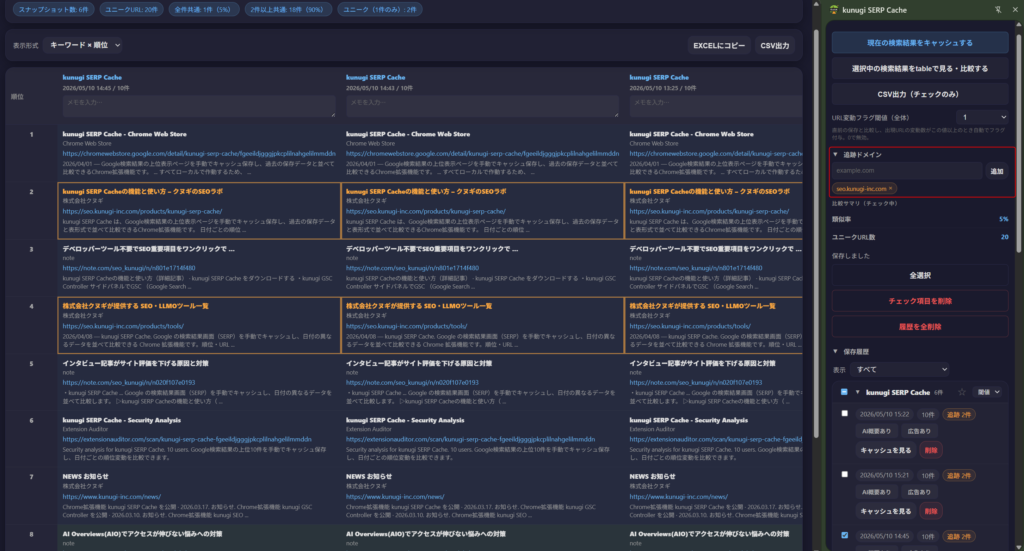Click the side panel scroll-up arrow
1024x551 pixels.
[1019, 24]
